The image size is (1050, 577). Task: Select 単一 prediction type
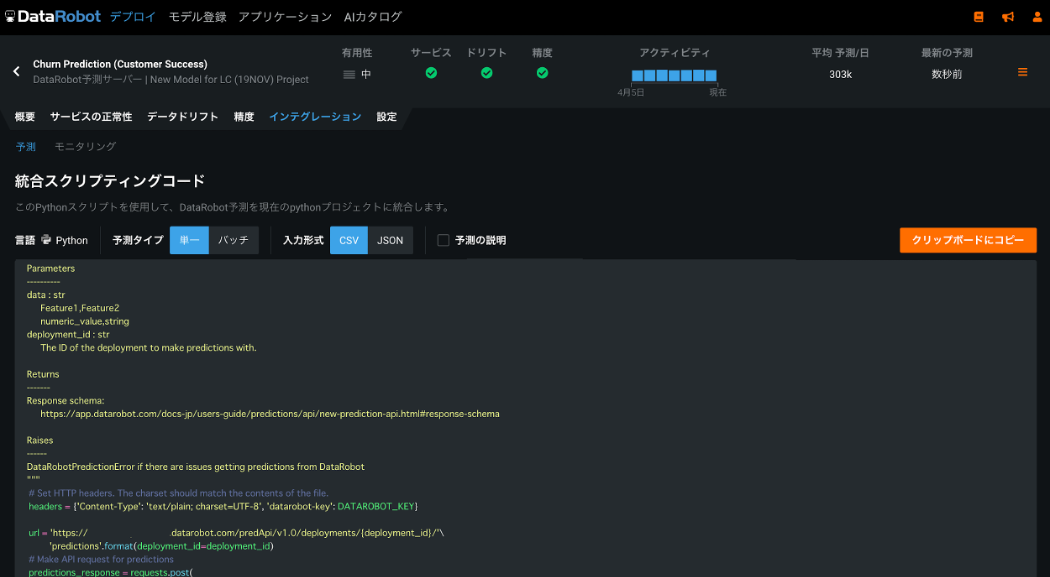click(x=190, y=240)
